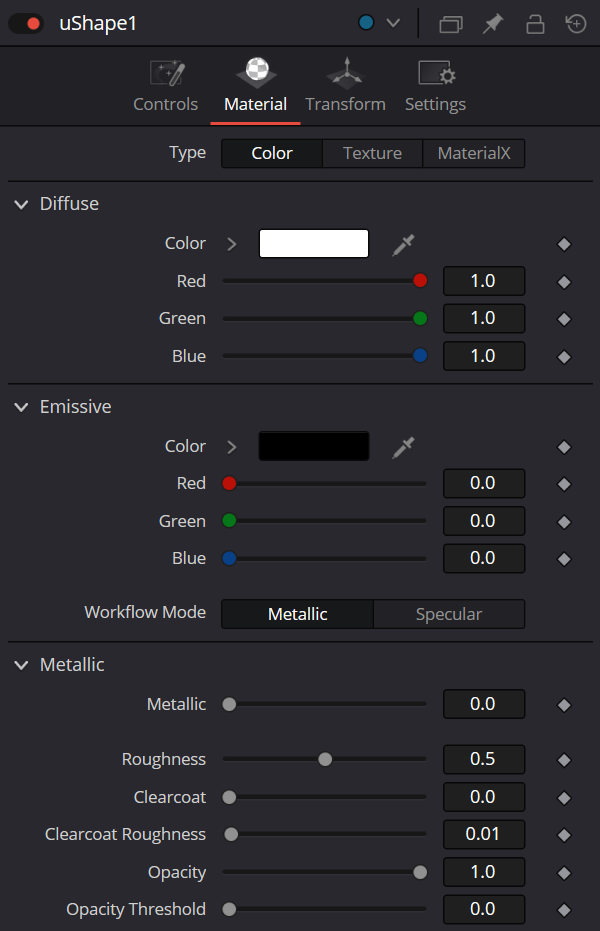Keyframe the Emissive Color diamond

tap(564, 447)
